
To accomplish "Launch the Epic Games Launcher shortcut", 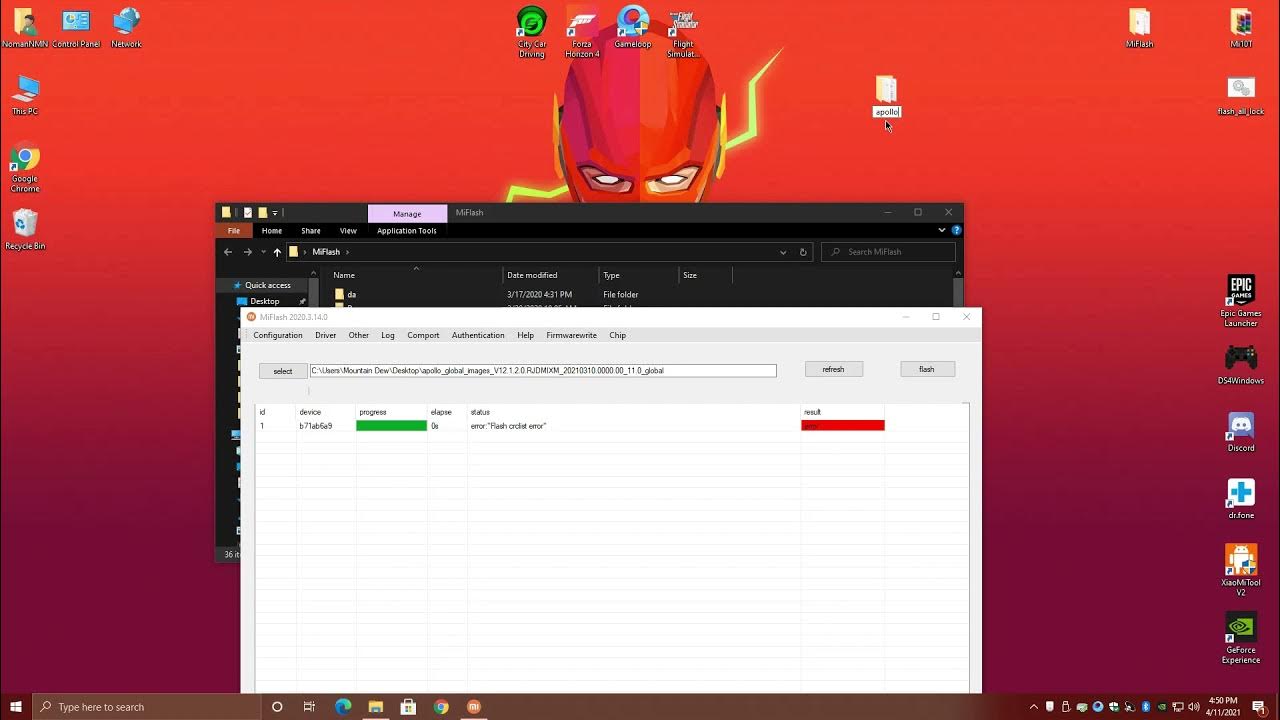I will [1241, 300].
